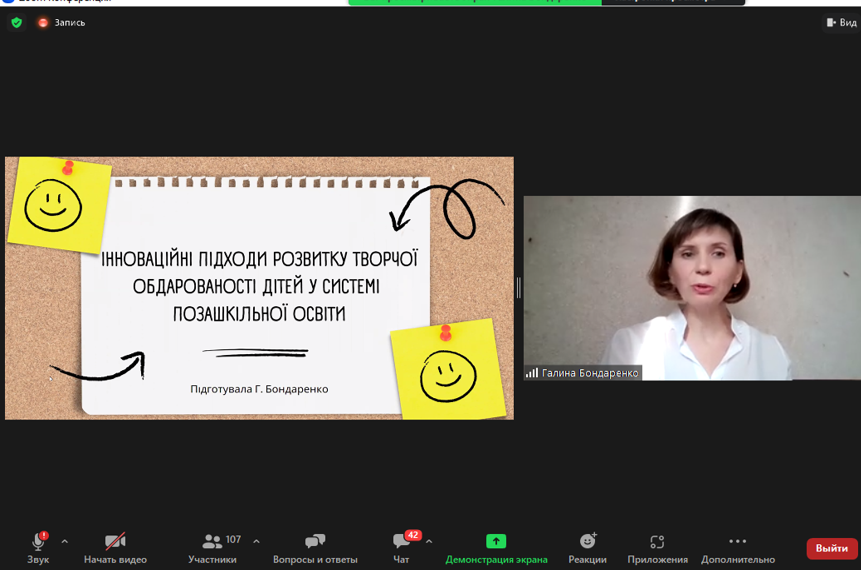Click the microphone Звук icon
Image resolution: width=861 pixels, height=570 pixels.
[38, 542]
